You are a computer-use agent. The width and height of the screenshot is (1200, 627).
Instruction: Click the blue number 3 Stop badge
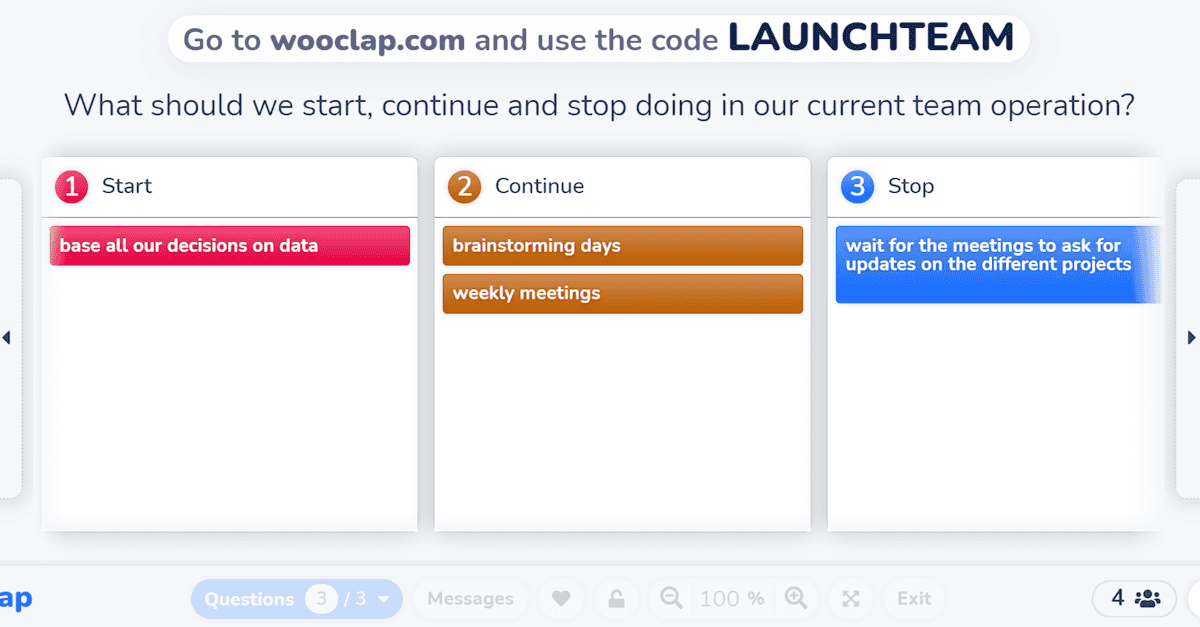858,186
